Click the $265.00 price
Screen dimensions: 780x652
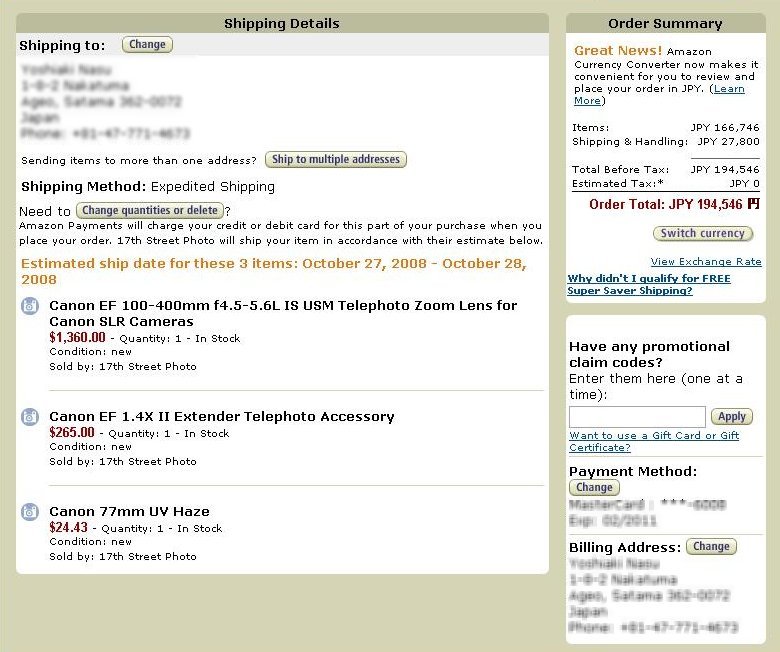pyautogui.click(x=72, y=432)
